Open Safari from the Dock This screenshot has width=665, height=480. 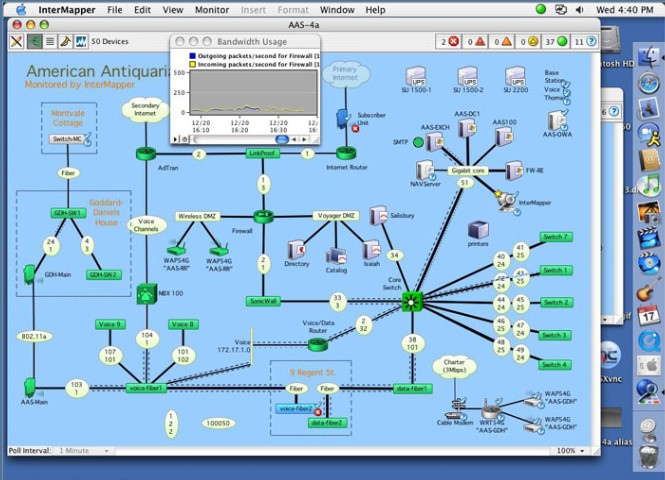pyautogui.click(x=649, y=83)
